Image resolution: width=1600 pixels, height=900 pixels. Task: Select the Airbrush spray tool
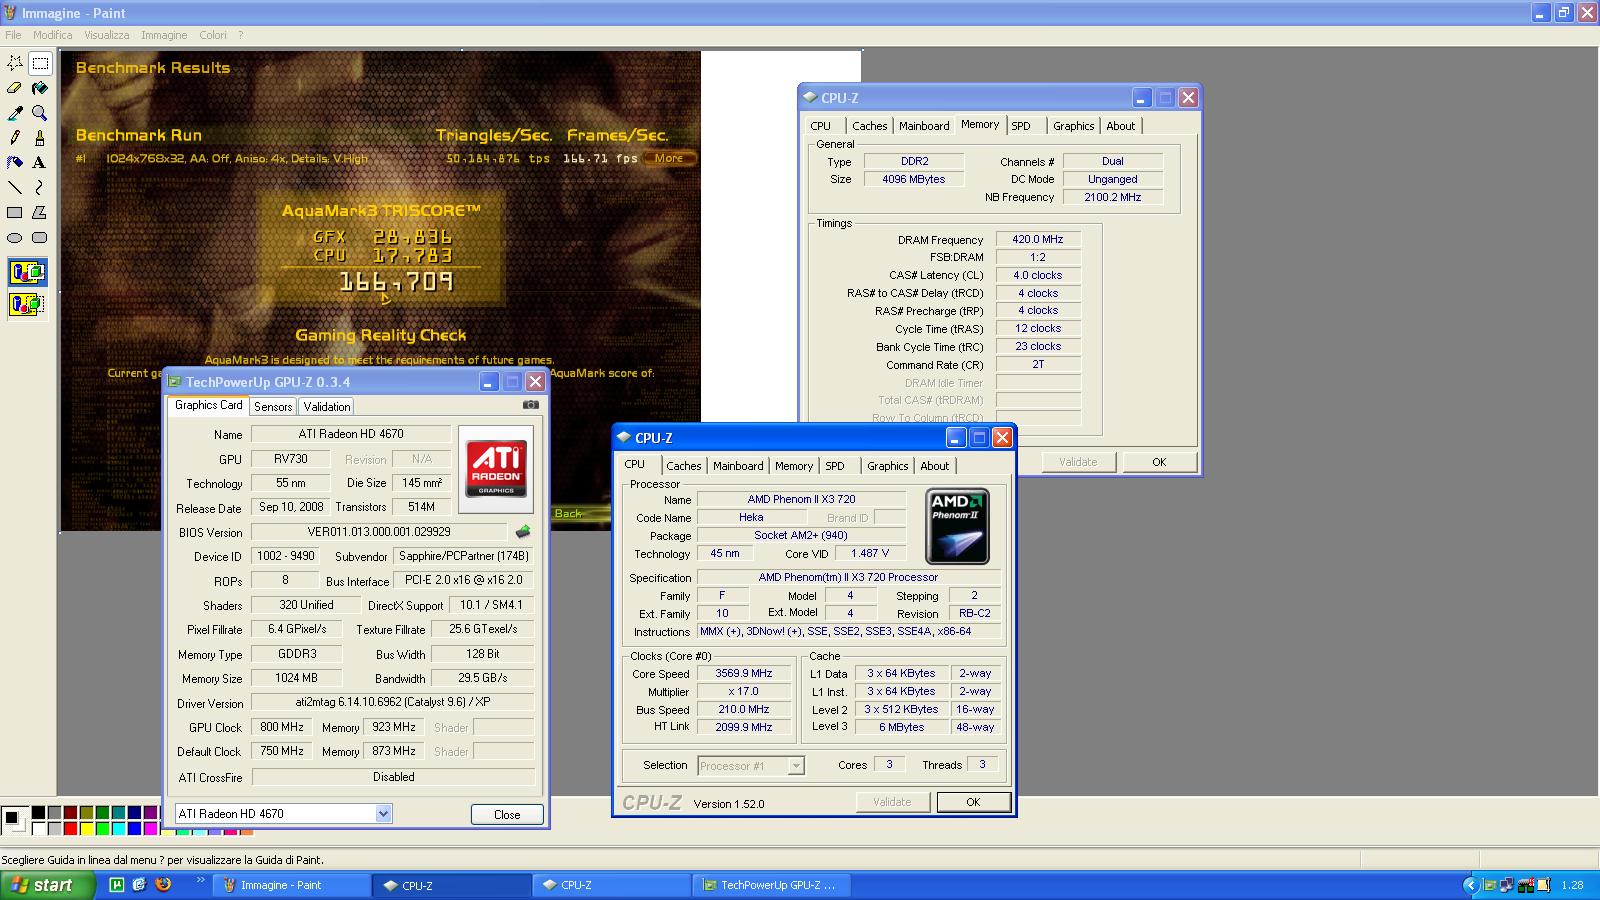click(15, 163)
